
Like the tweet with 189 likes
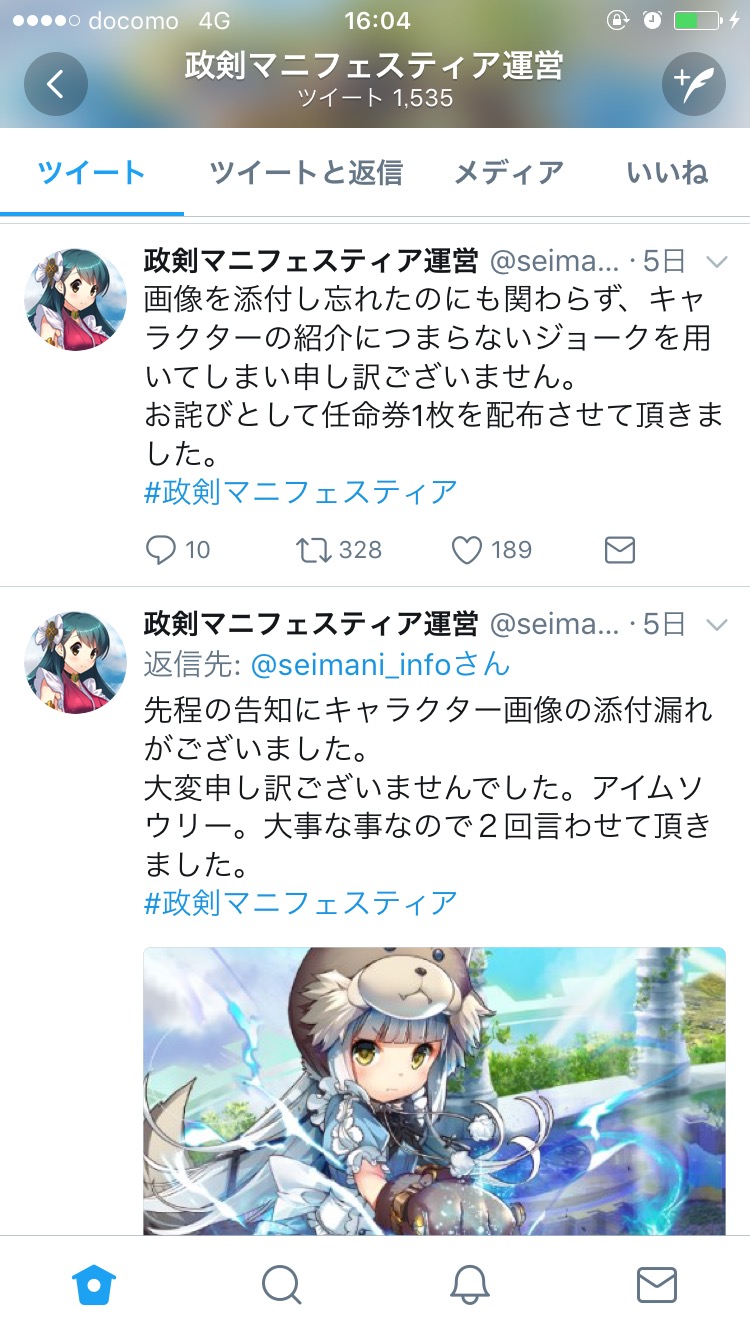point(492,550)
